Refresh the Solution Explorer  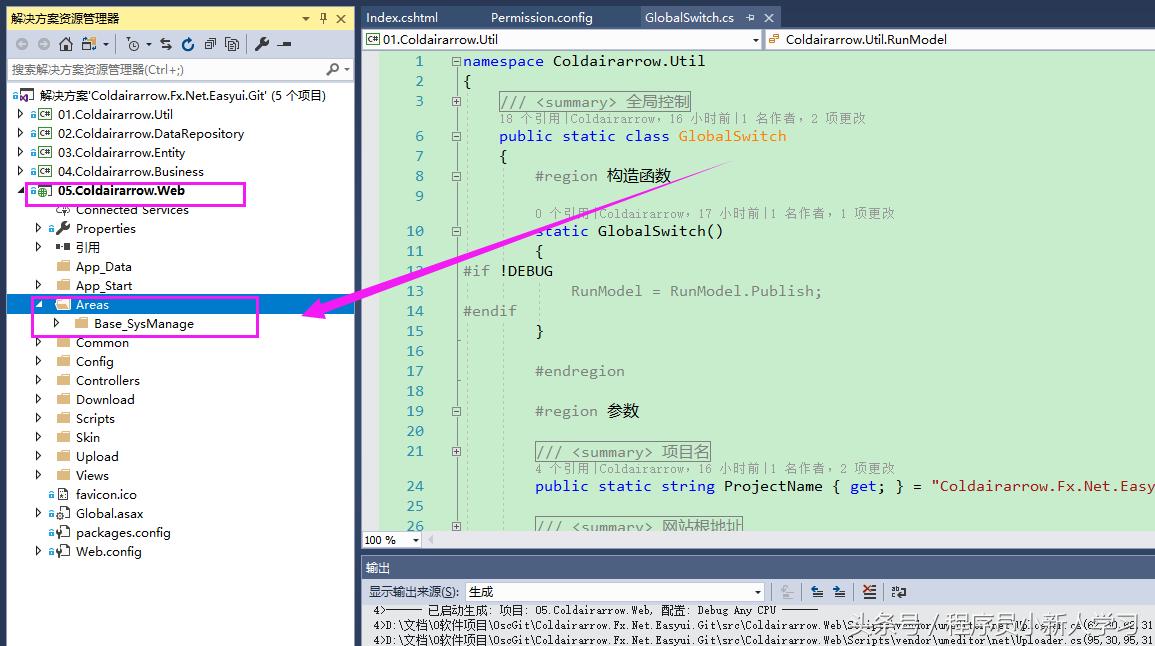(189, 44)
